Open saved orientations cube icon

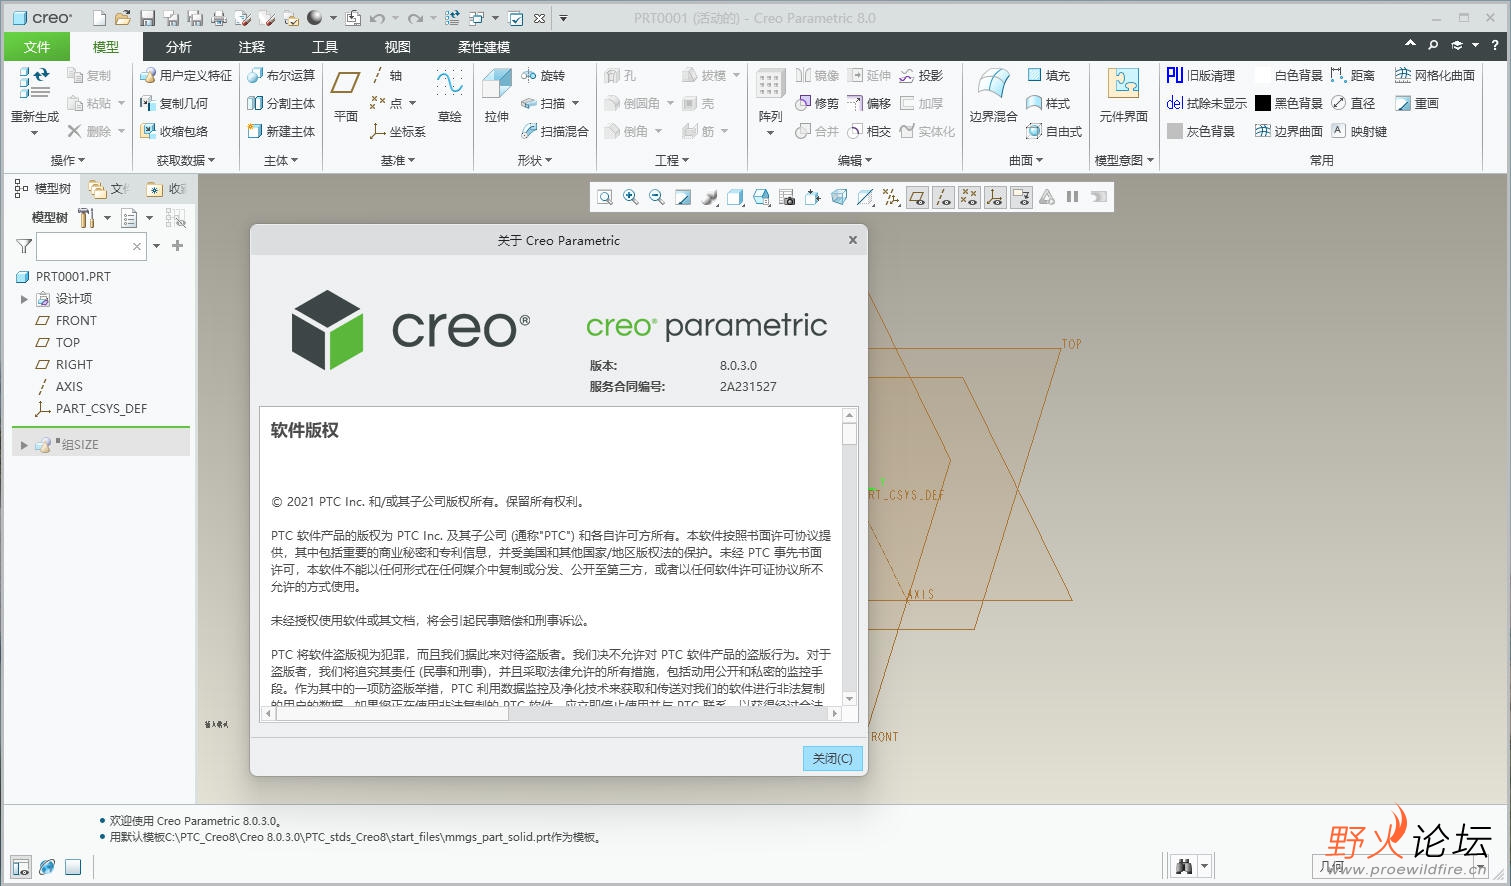click(761, 197)
